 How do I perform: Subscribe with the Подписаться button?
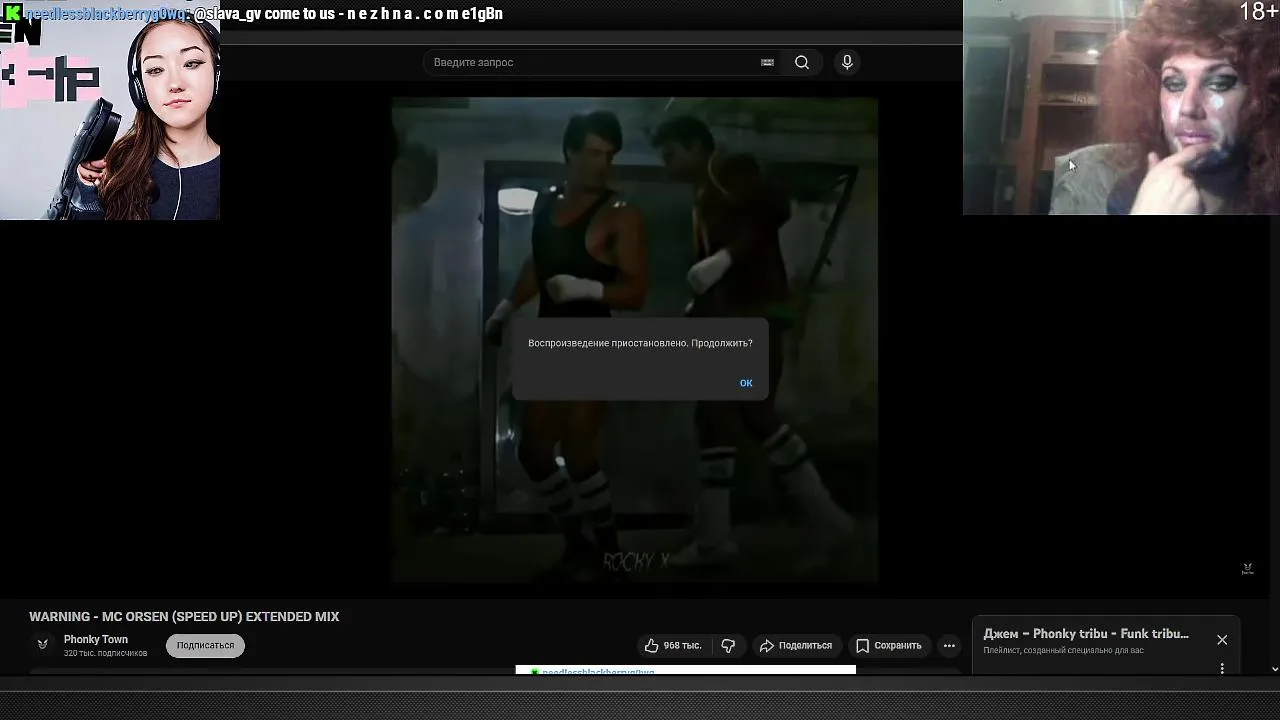[x=205, y=646]
